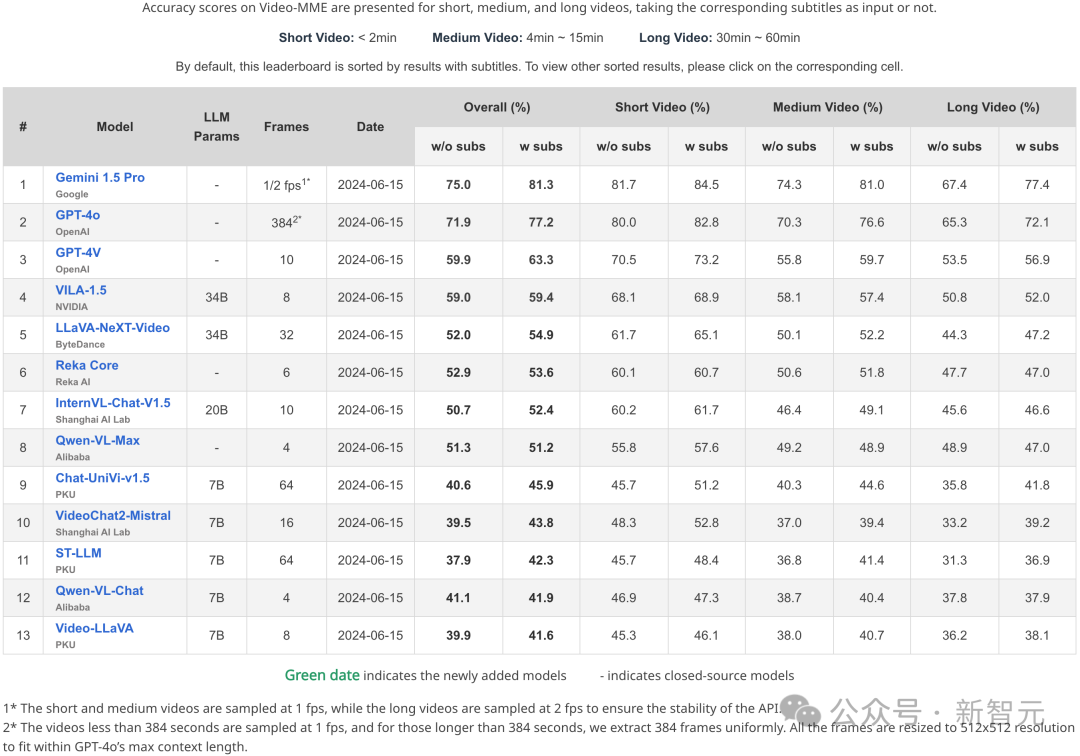Select GPT-4o frames value 384
Viewport: 1080px width, 756px height.
tap(286, 222)
